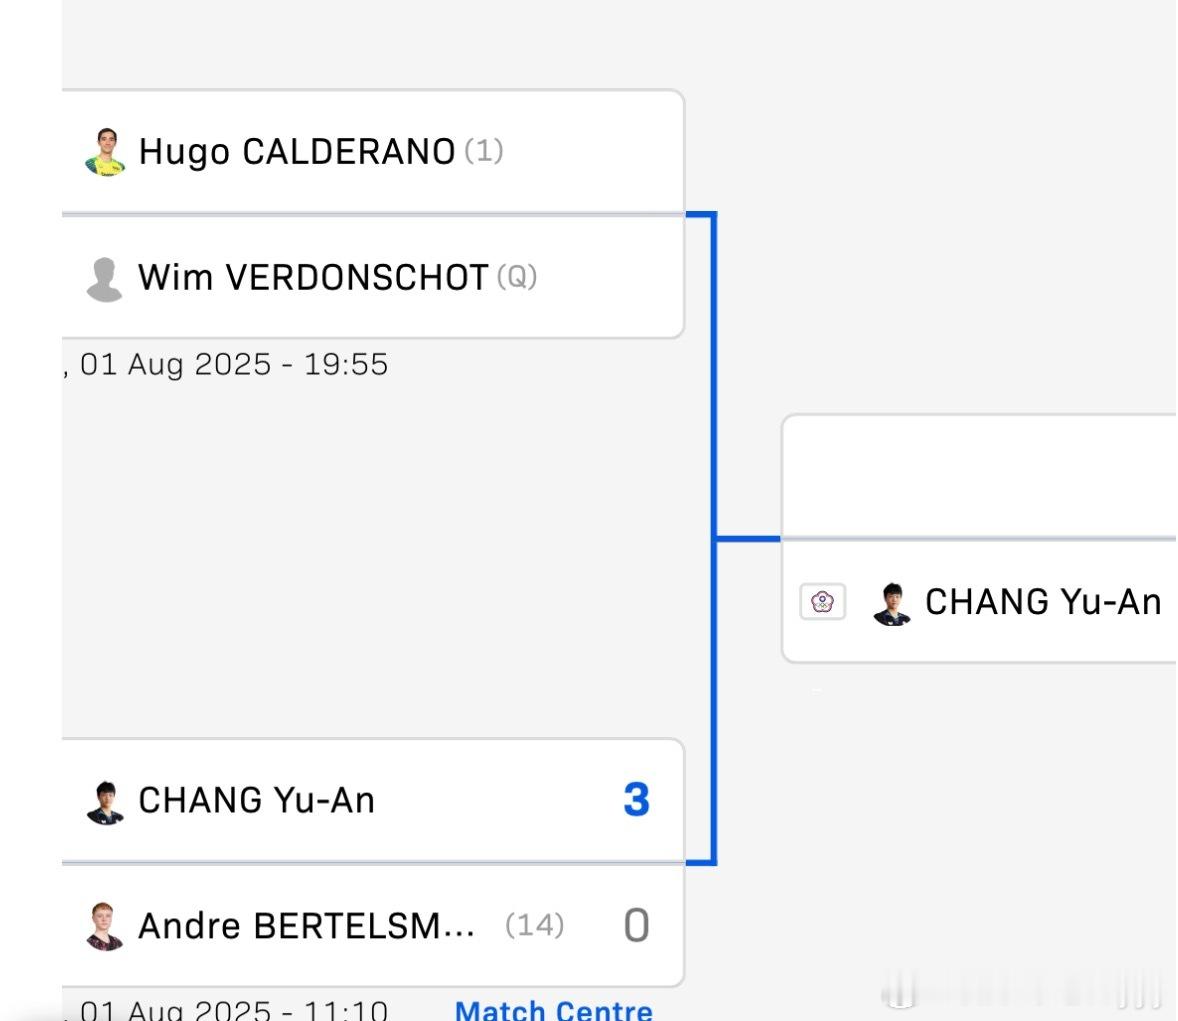Image resolution: width=1178 pixels, height=1021 pixels.
Task: Select the truncated Andre BERTELSM... name
Action: coord(307,926)
